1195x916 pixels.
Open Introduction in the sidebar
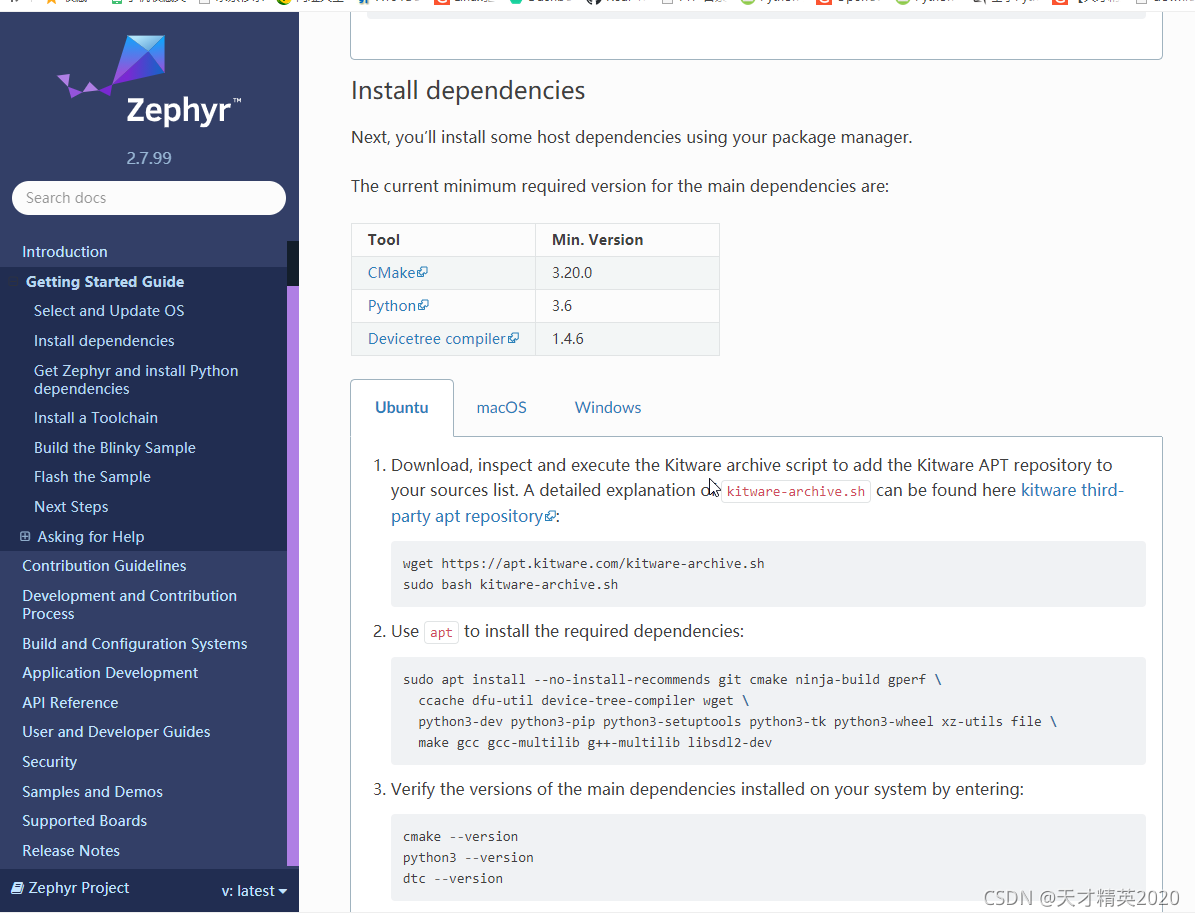(65, 251)
